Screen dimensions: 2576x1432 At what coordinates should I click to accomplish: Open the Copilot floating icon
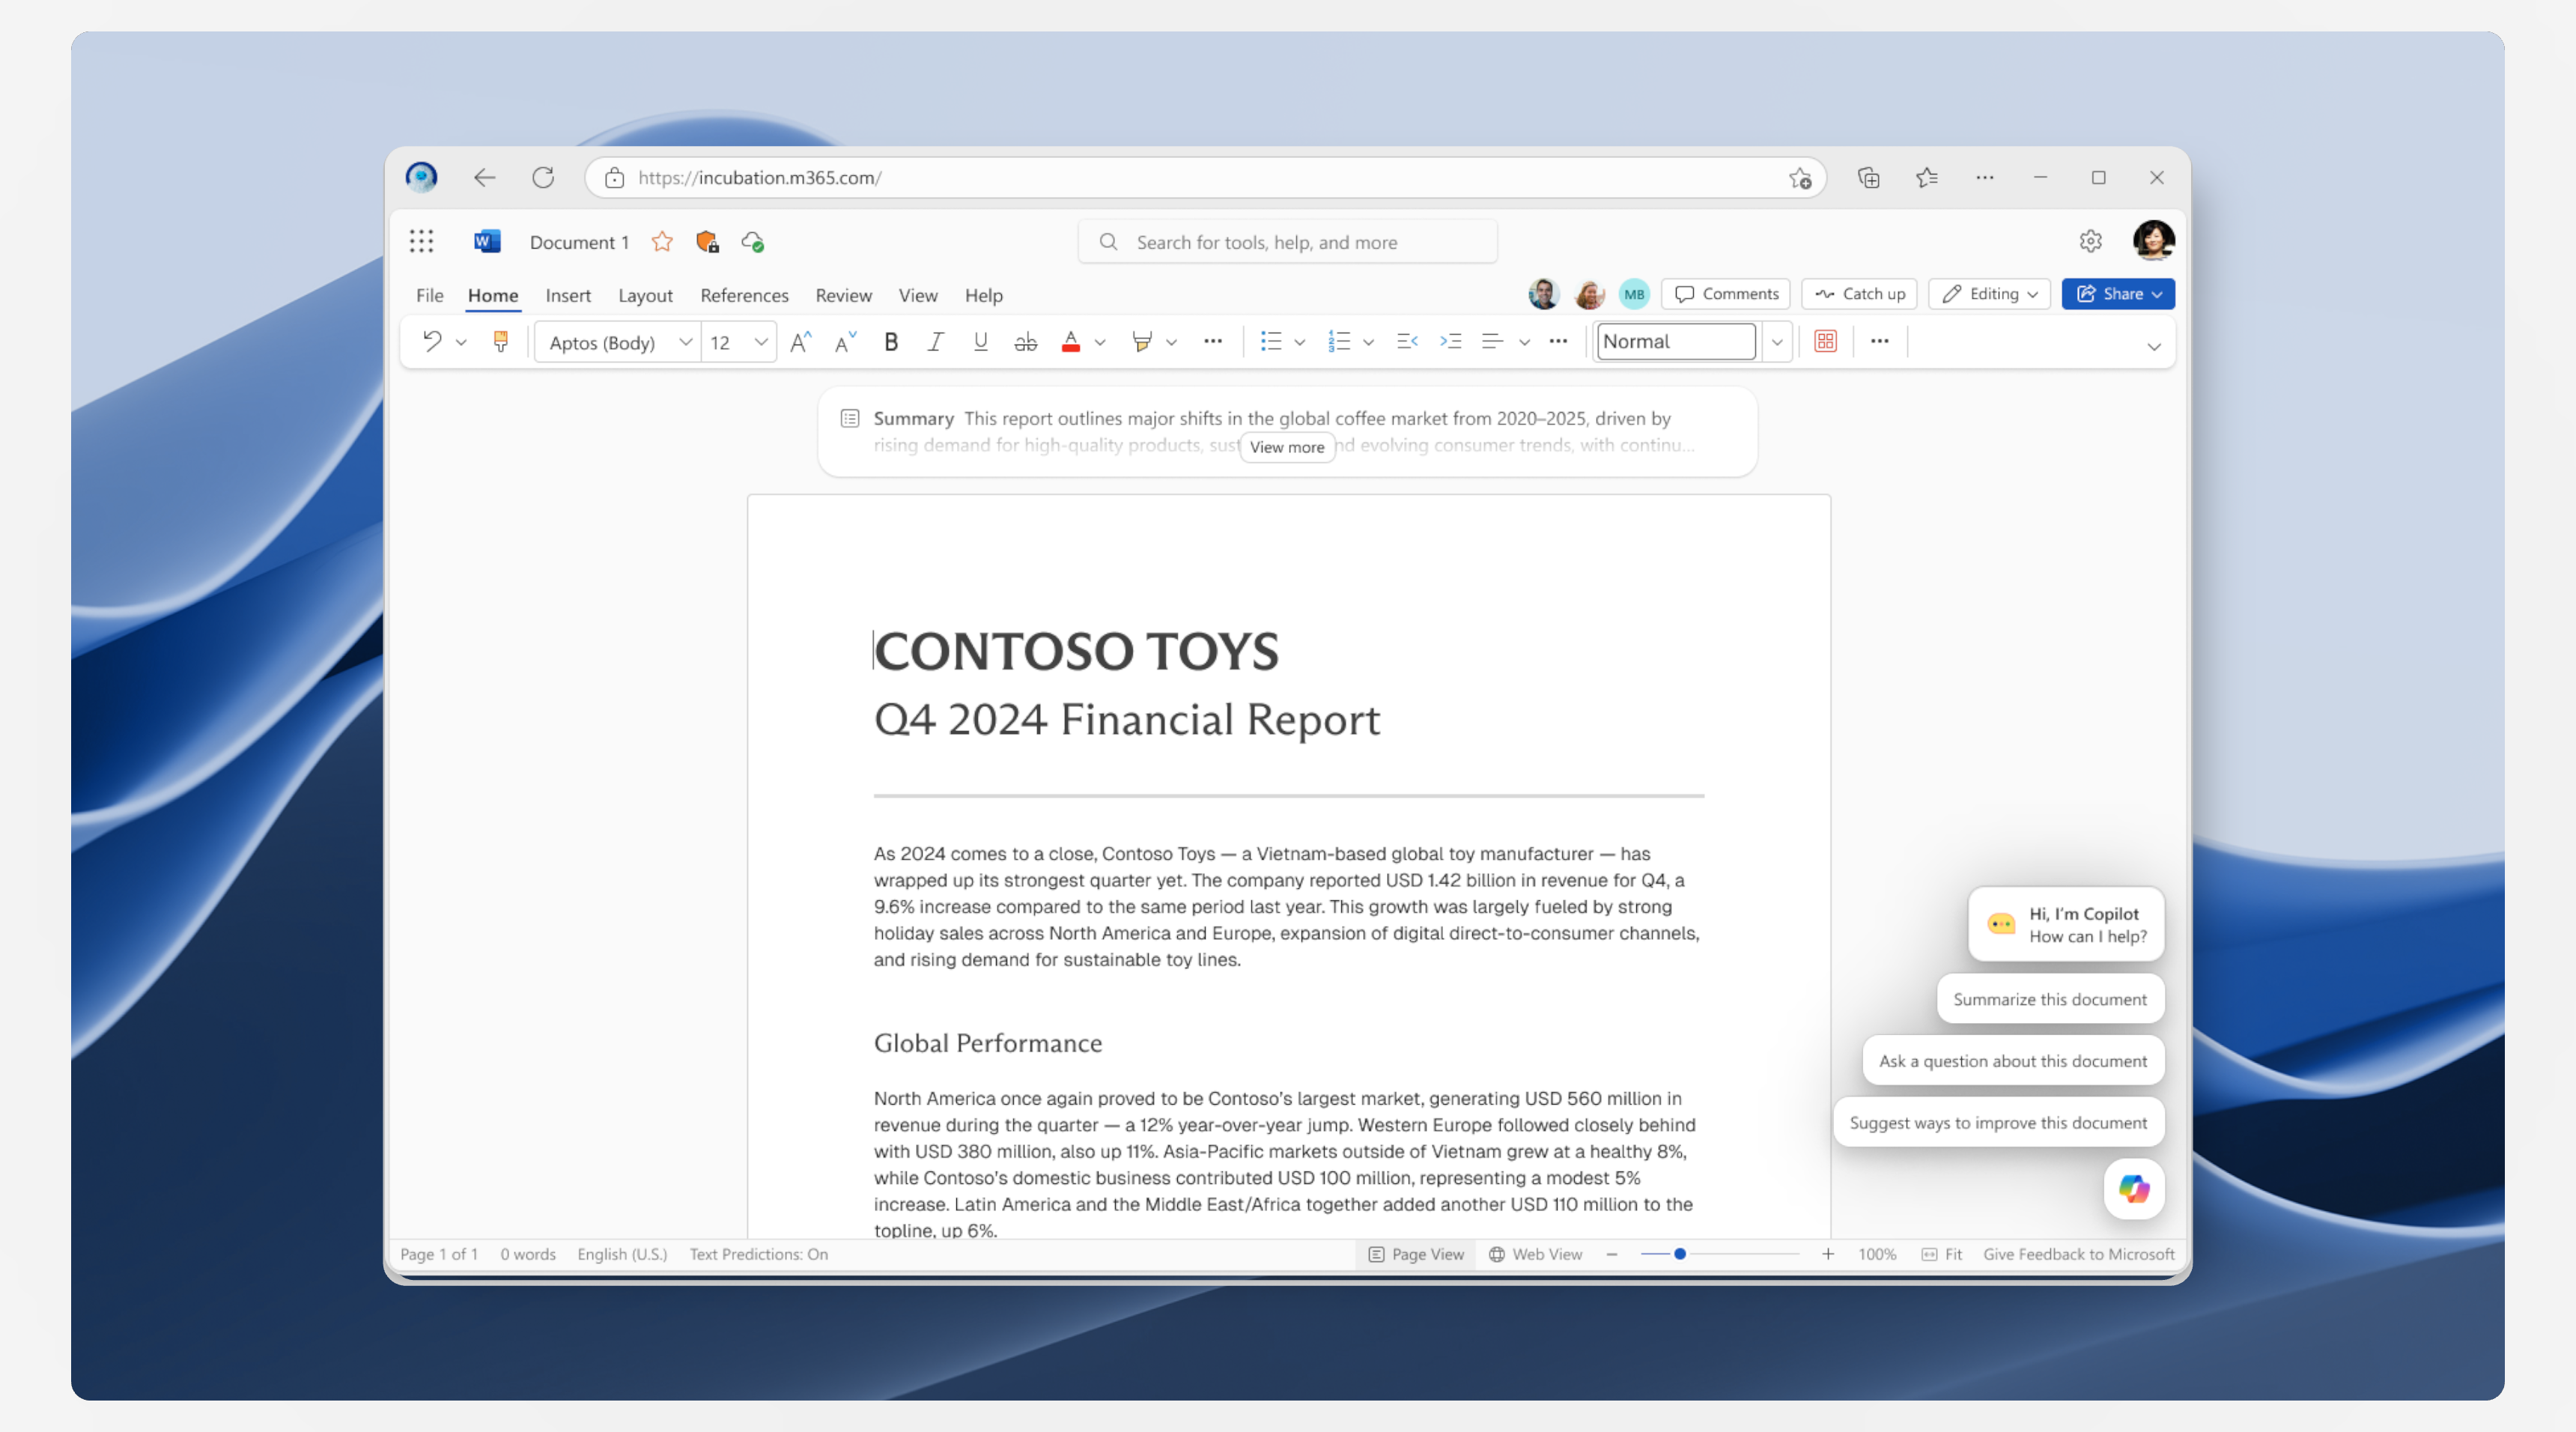pos(2134,1189)
